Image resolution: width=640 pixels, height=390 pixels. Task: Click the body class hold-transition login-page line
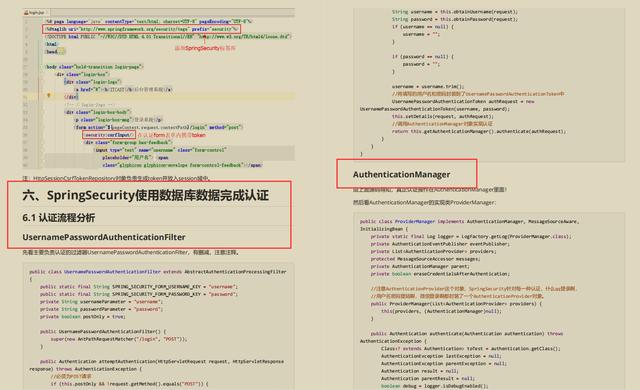[94, 66]
